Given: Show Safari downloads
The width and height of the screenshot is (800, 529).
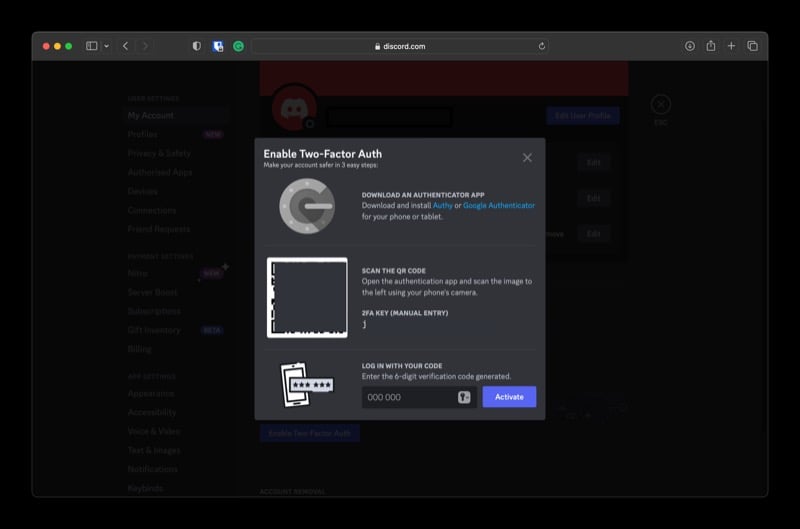Looking at the screenshot, I should click(x=690, y=46).
